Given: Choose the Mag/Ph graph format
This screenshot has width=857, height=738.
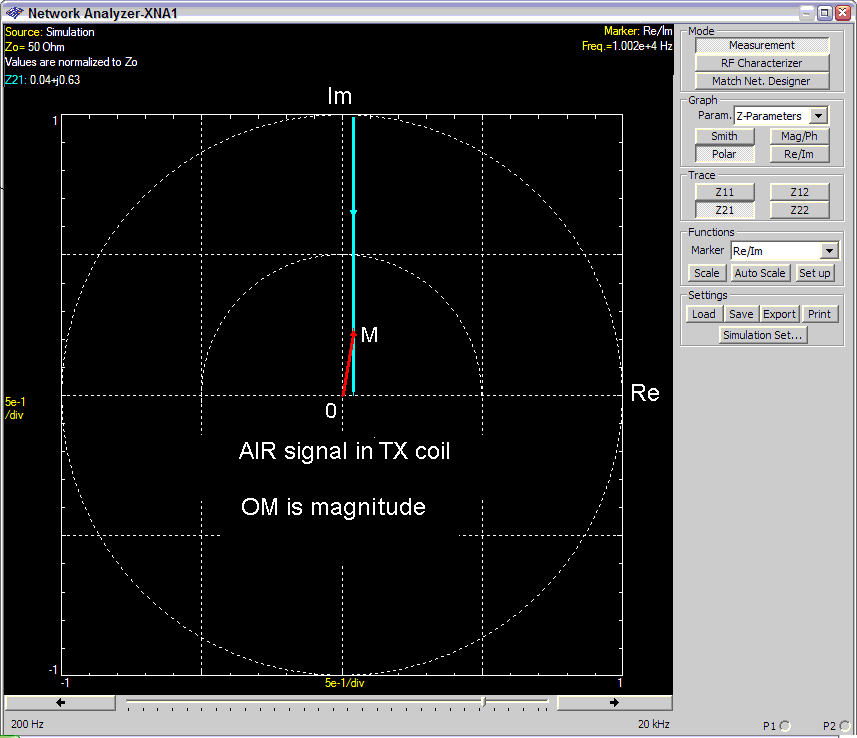Looking at the screenshot, I should (x=799, y=136).
